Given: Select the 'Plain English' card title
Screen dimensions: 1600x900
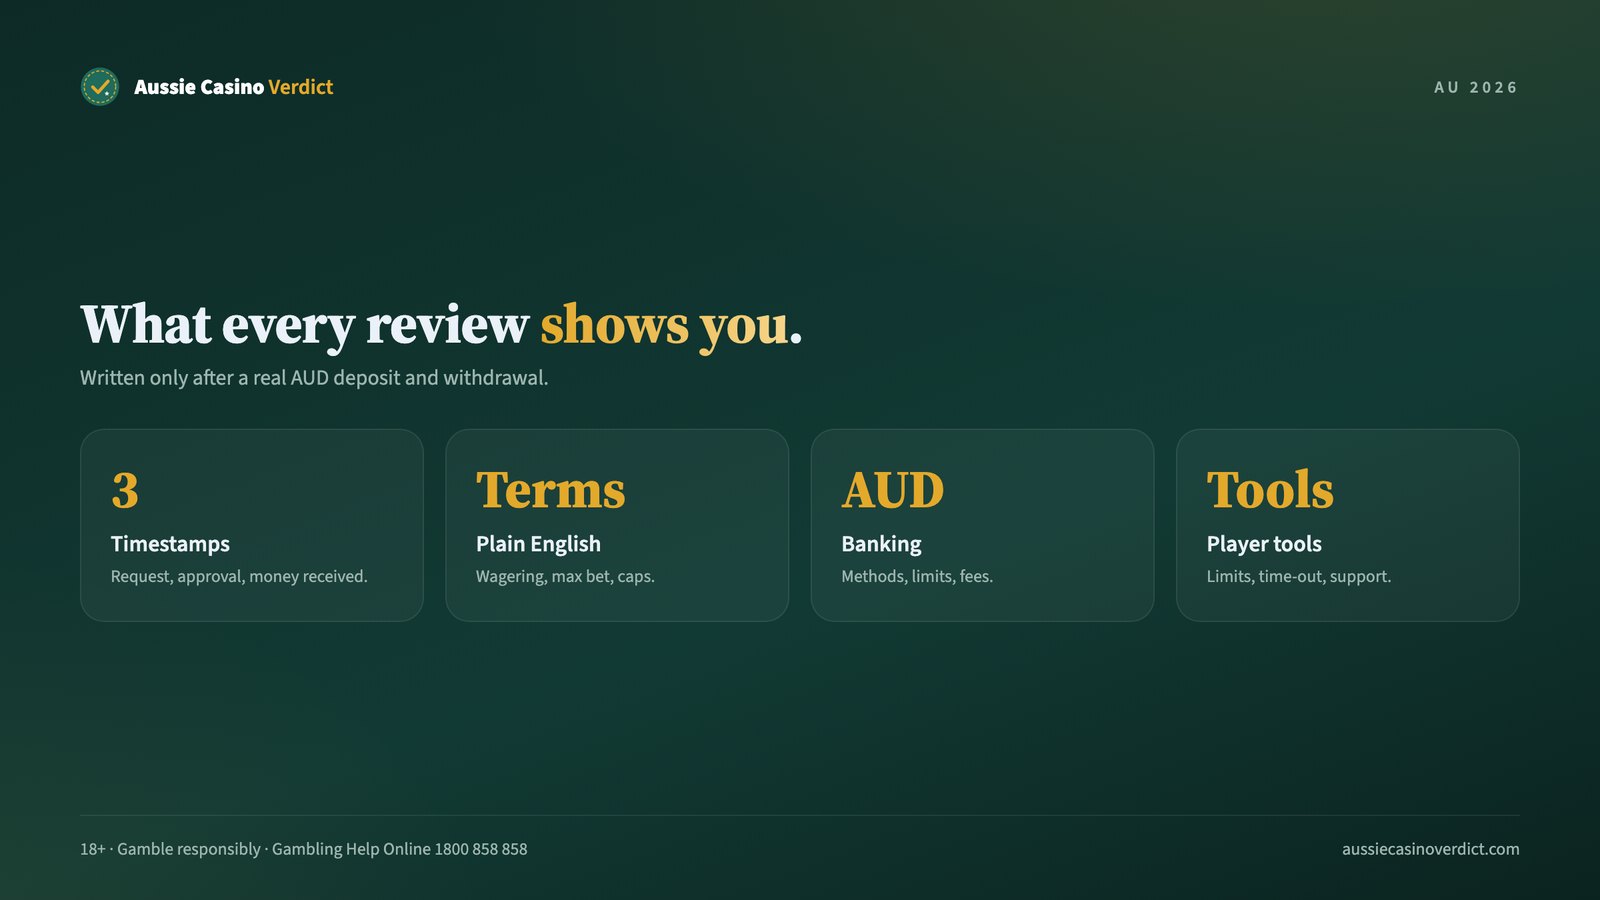Looking at the screenshot, I should point(538,544).
